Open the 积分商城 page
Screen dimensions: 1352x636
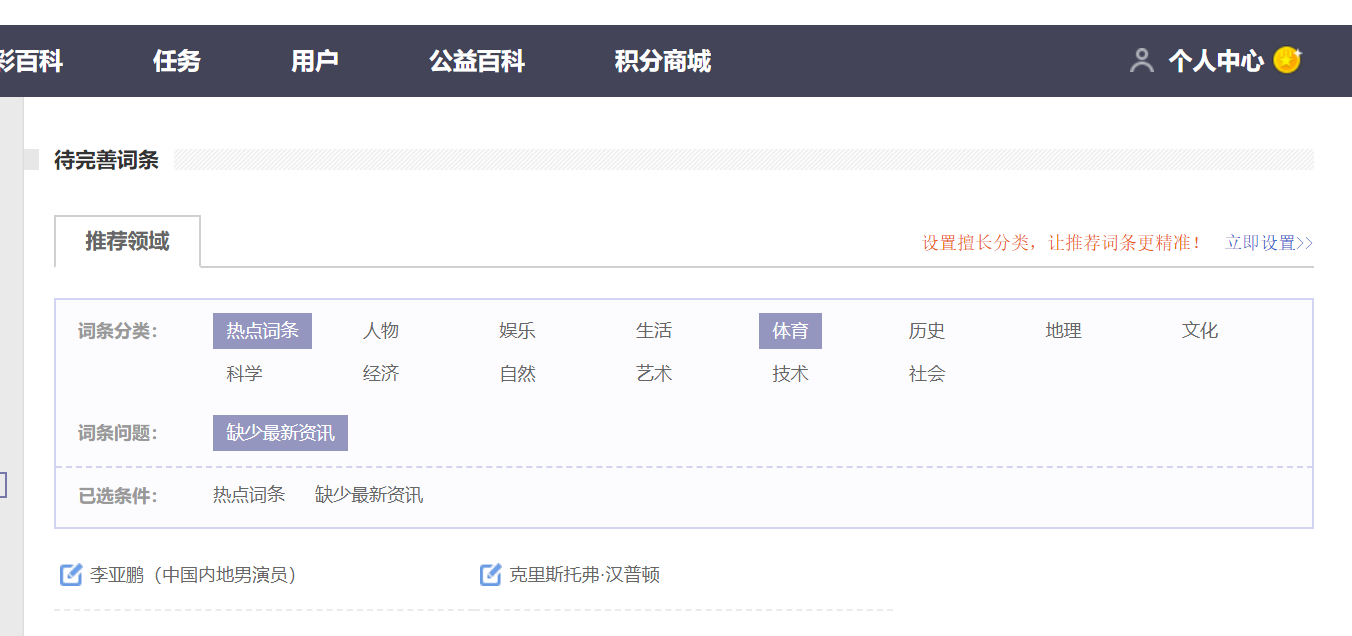662,61
